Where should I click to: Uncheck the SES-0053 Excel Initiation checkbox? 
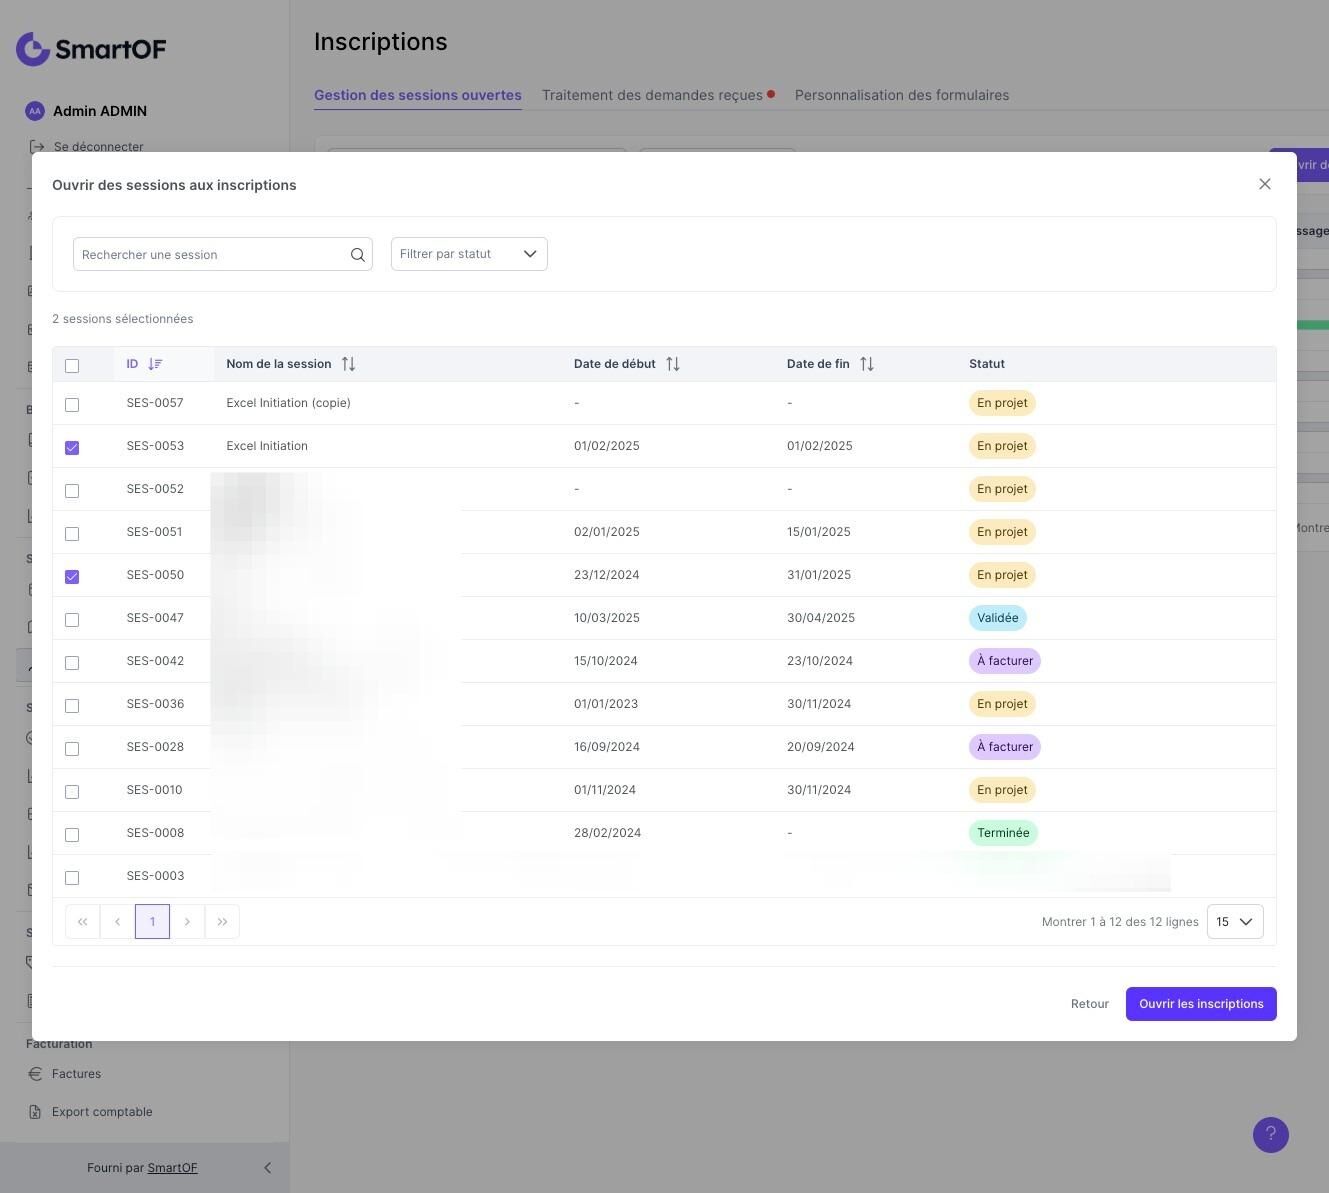point(72,448)
